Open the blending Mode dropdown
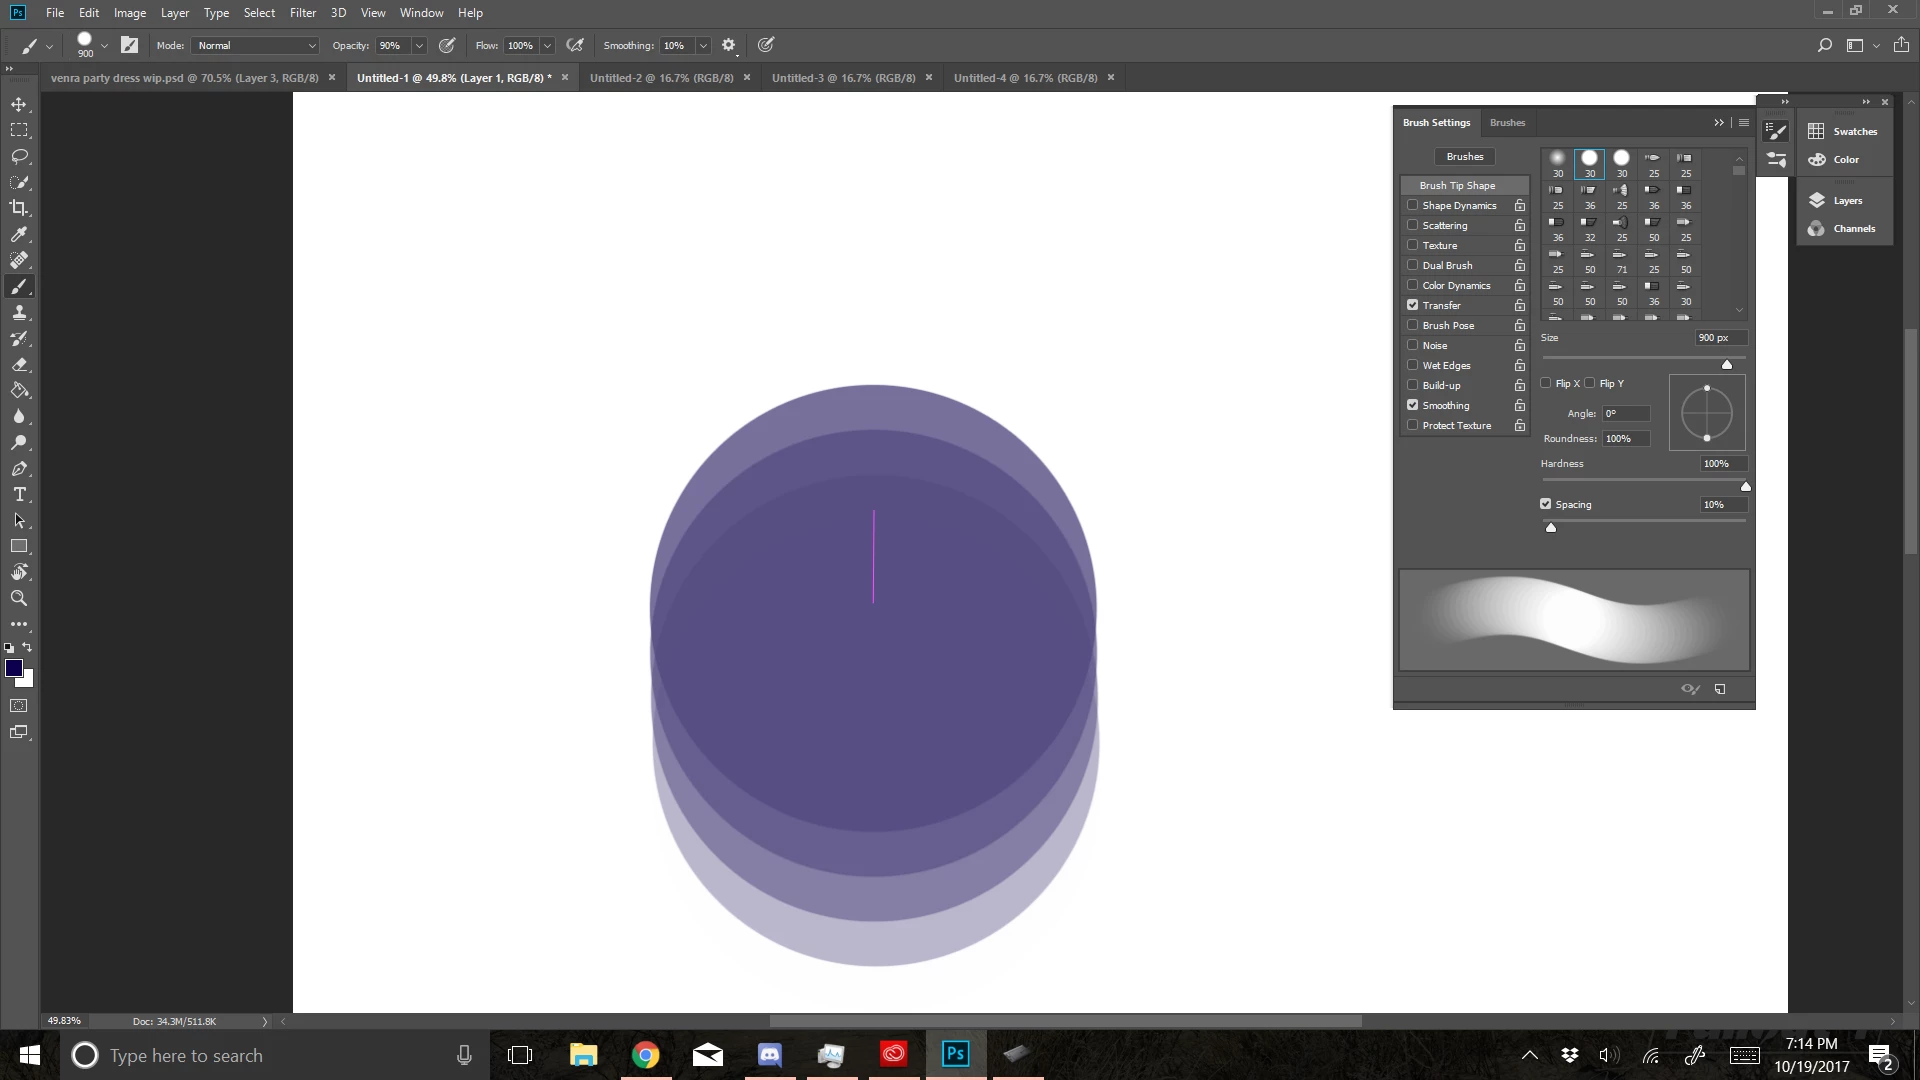The image size is (1920, 1080). [x=256, y=46]
